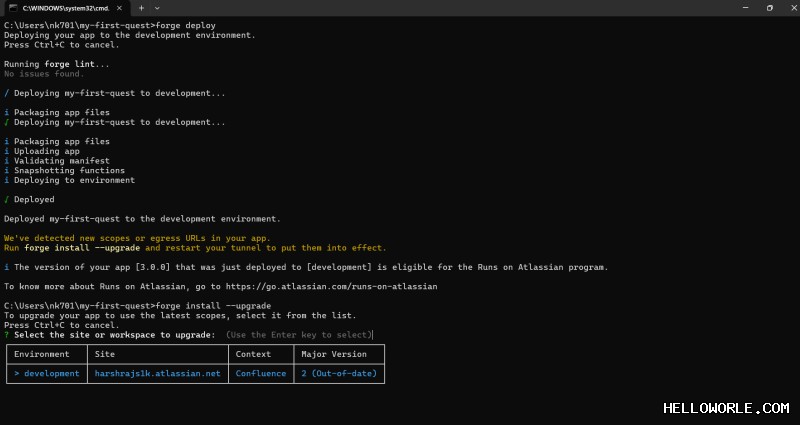800x425 pixels.
Task: Click the Major Version column header
Action: click(334, 354)
